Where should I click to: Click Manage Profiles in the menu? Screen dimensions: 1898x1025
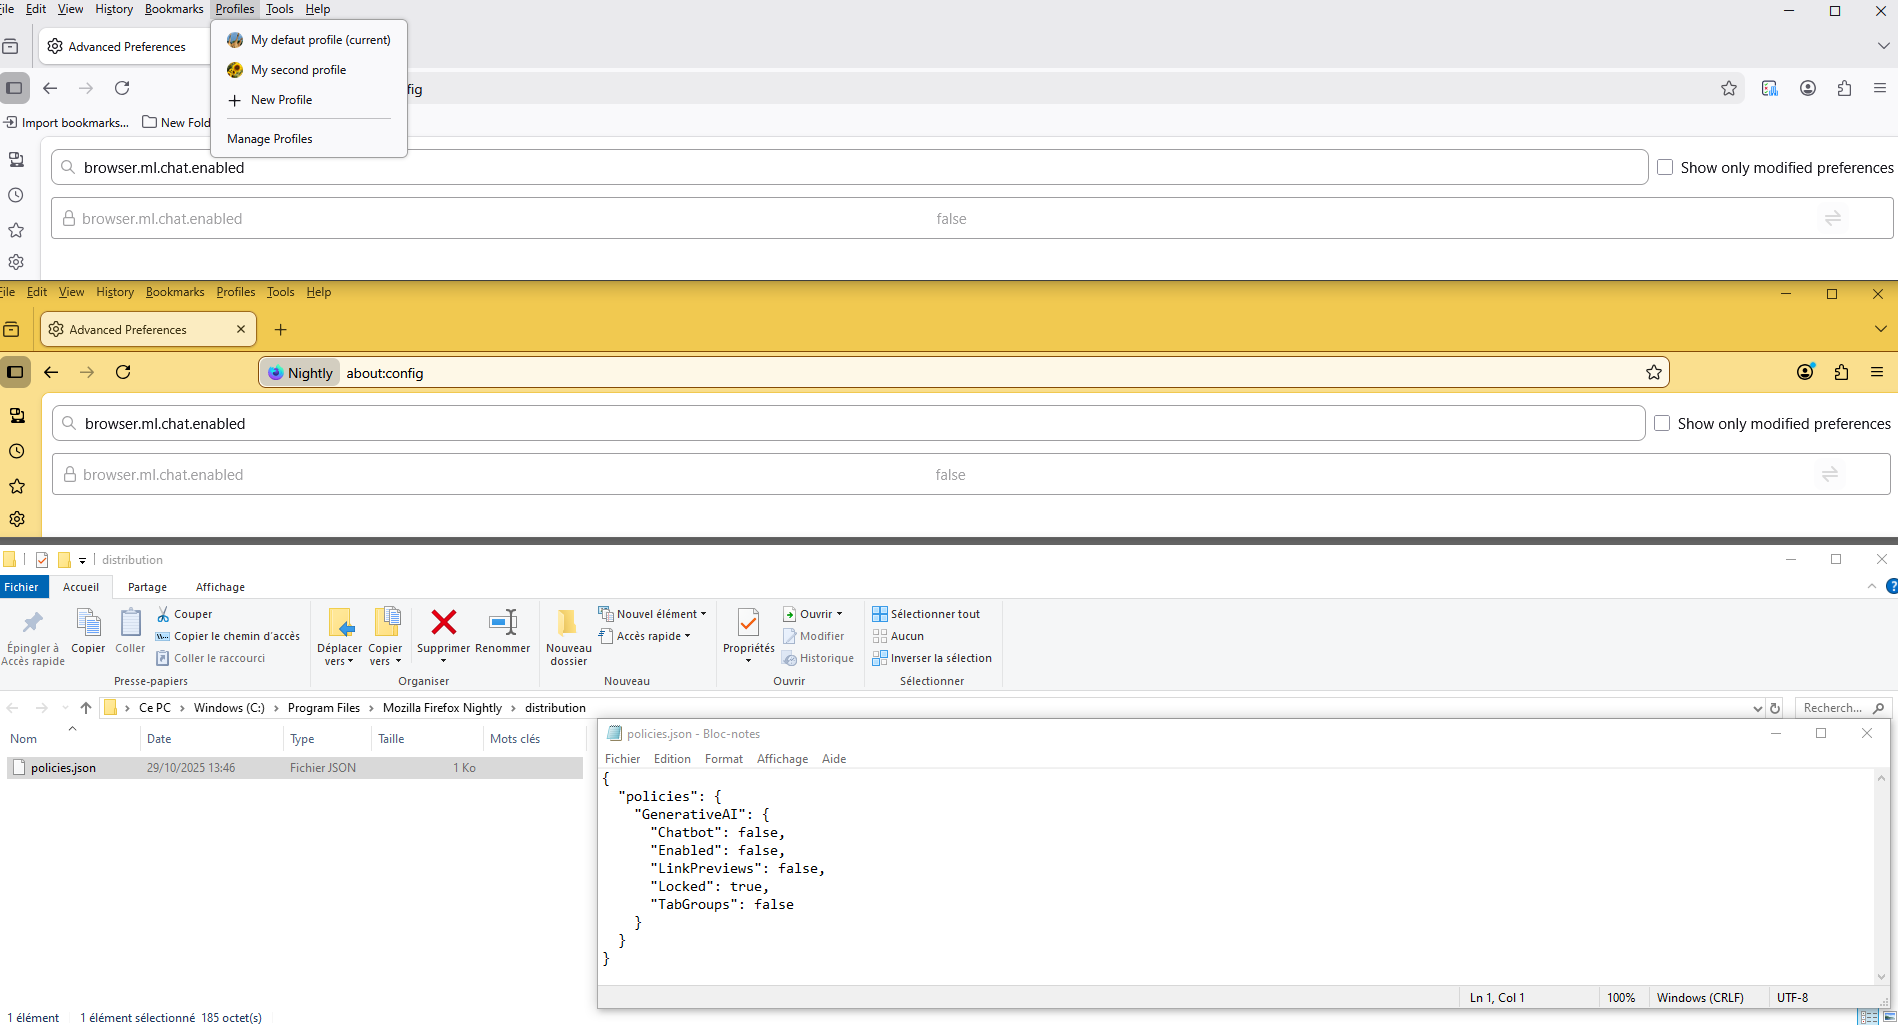point(270,139)
